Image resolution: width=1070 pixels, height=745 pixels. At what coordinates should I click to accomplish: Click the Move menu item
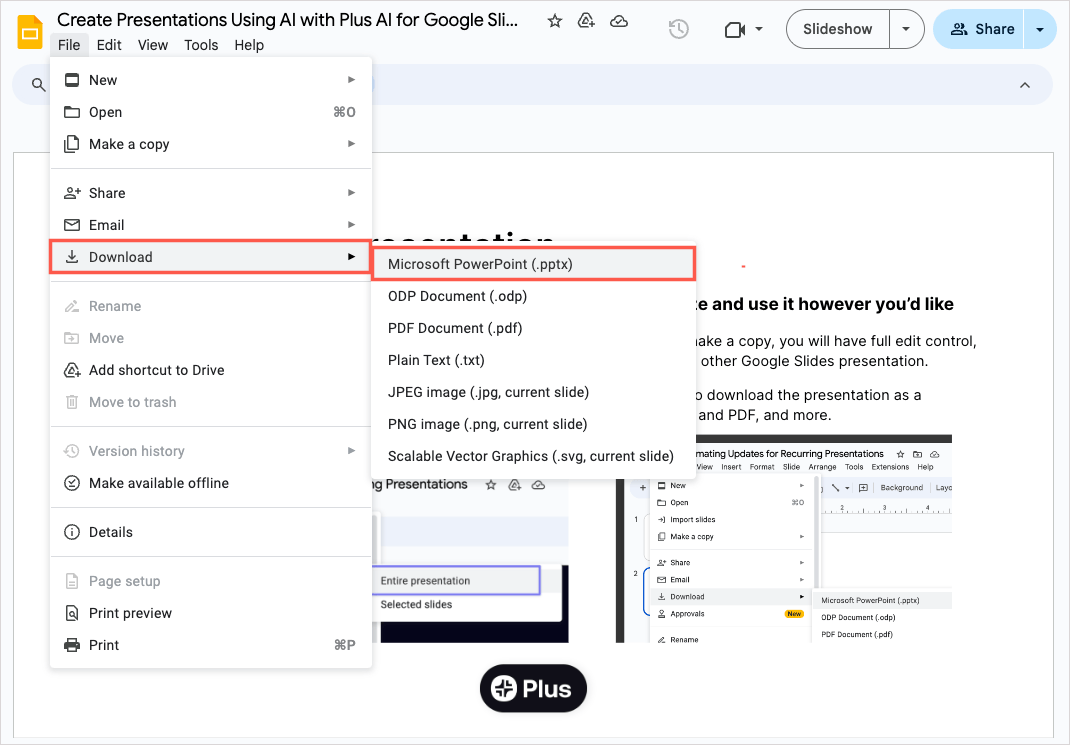coord(211,338)
